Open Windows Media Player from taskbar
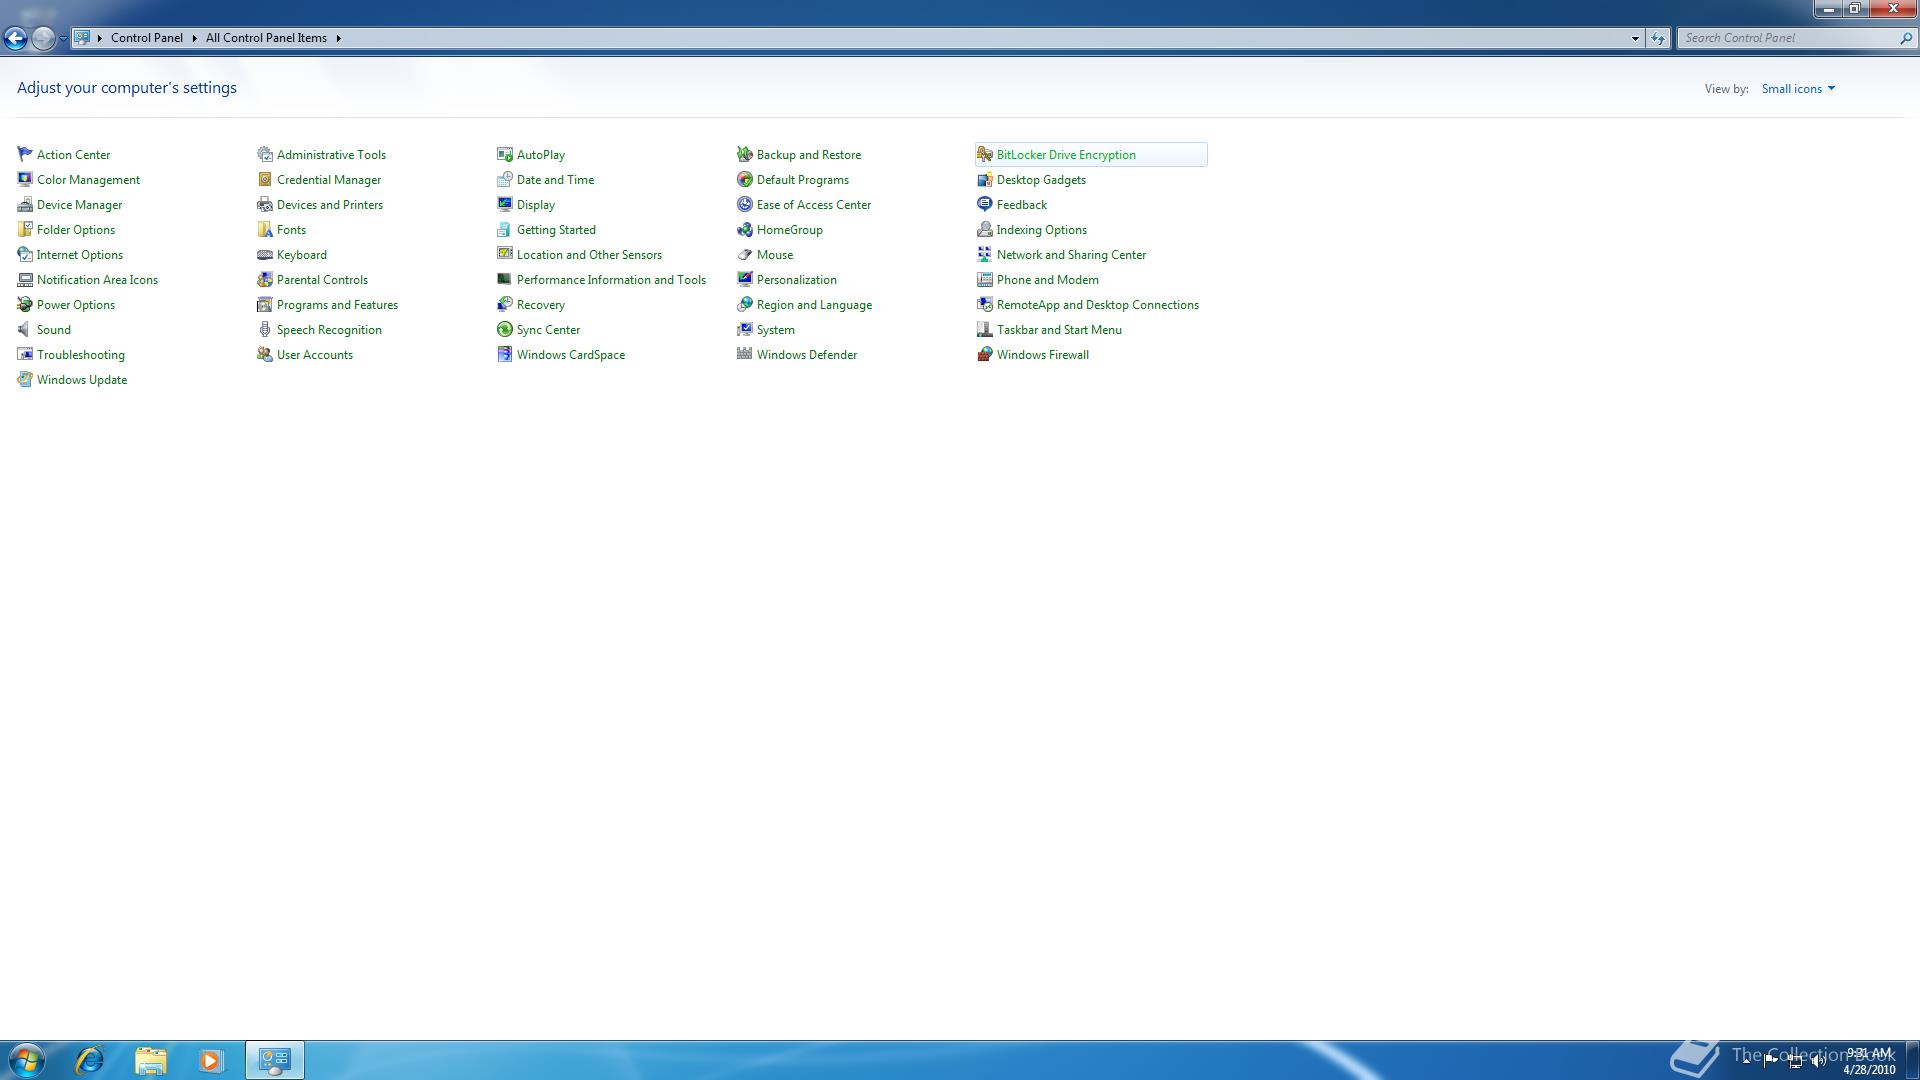Screen dimensions: 1920x1080 [210, 1060]
